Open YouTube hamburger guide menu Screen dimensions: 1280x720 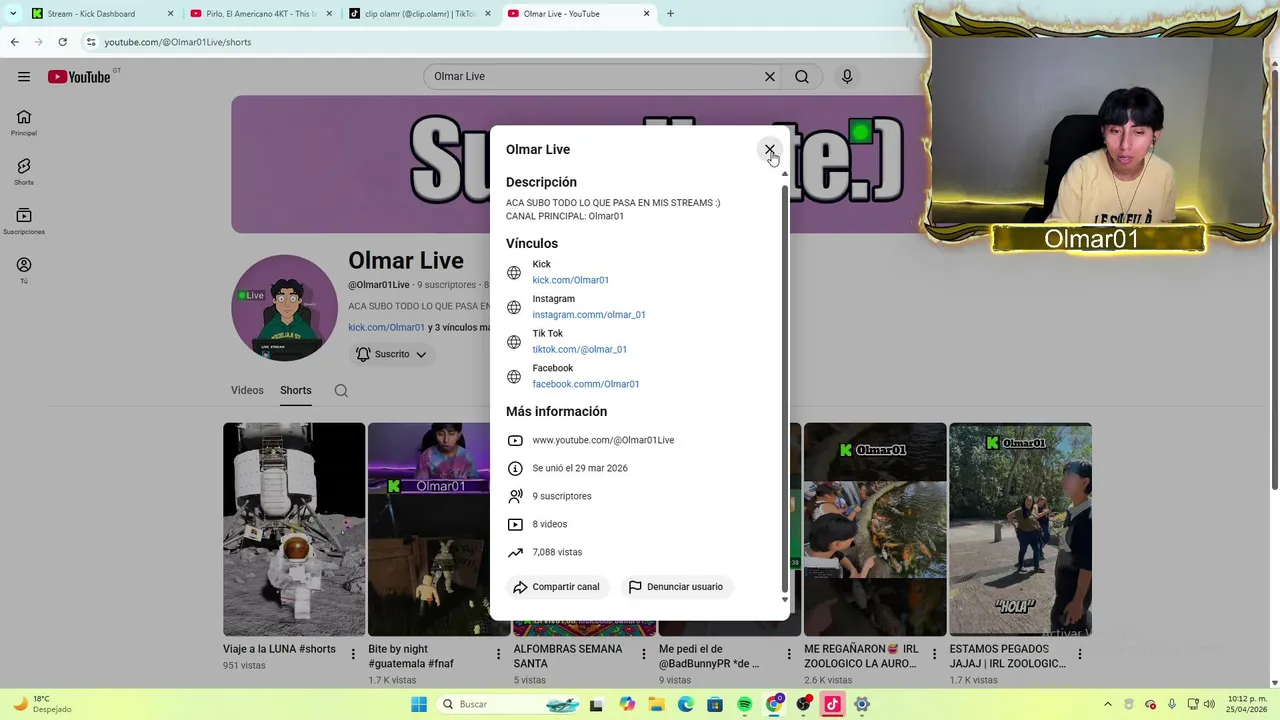[24, 76]
